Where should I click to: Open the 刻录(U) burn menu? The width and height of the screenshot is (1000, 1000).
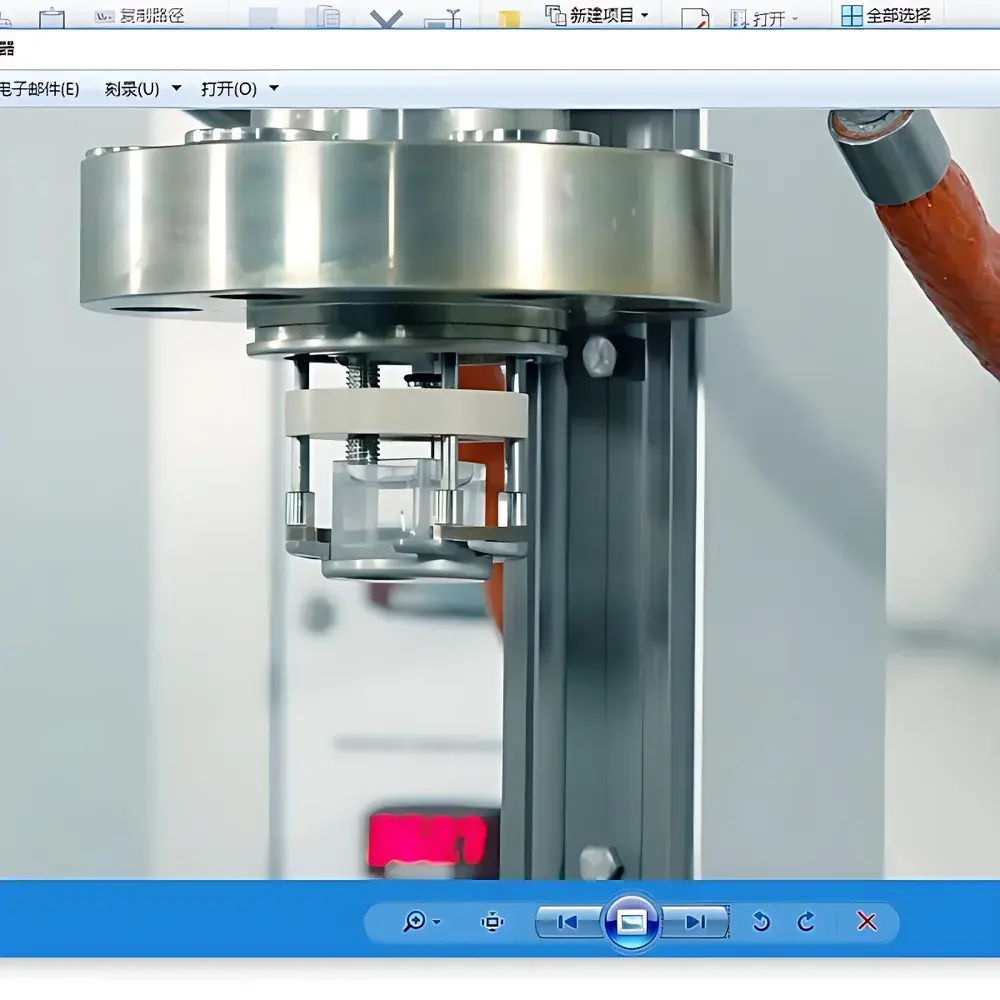pos(132,89)
